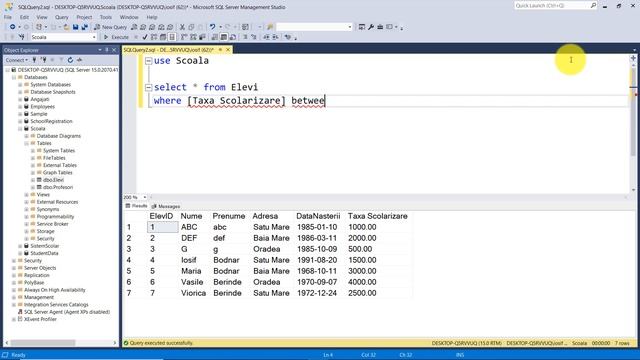Click the wrench Properties icon in toolbar
Viewport: 640px width, 360px height.
tap(371, 27)
